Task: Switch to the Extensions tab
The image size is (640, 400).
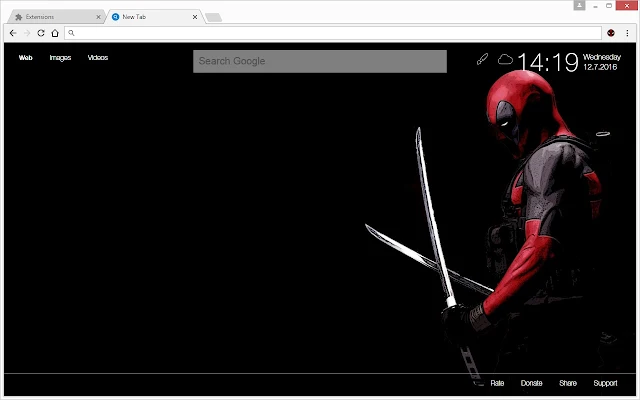Action: click(57, 17)
